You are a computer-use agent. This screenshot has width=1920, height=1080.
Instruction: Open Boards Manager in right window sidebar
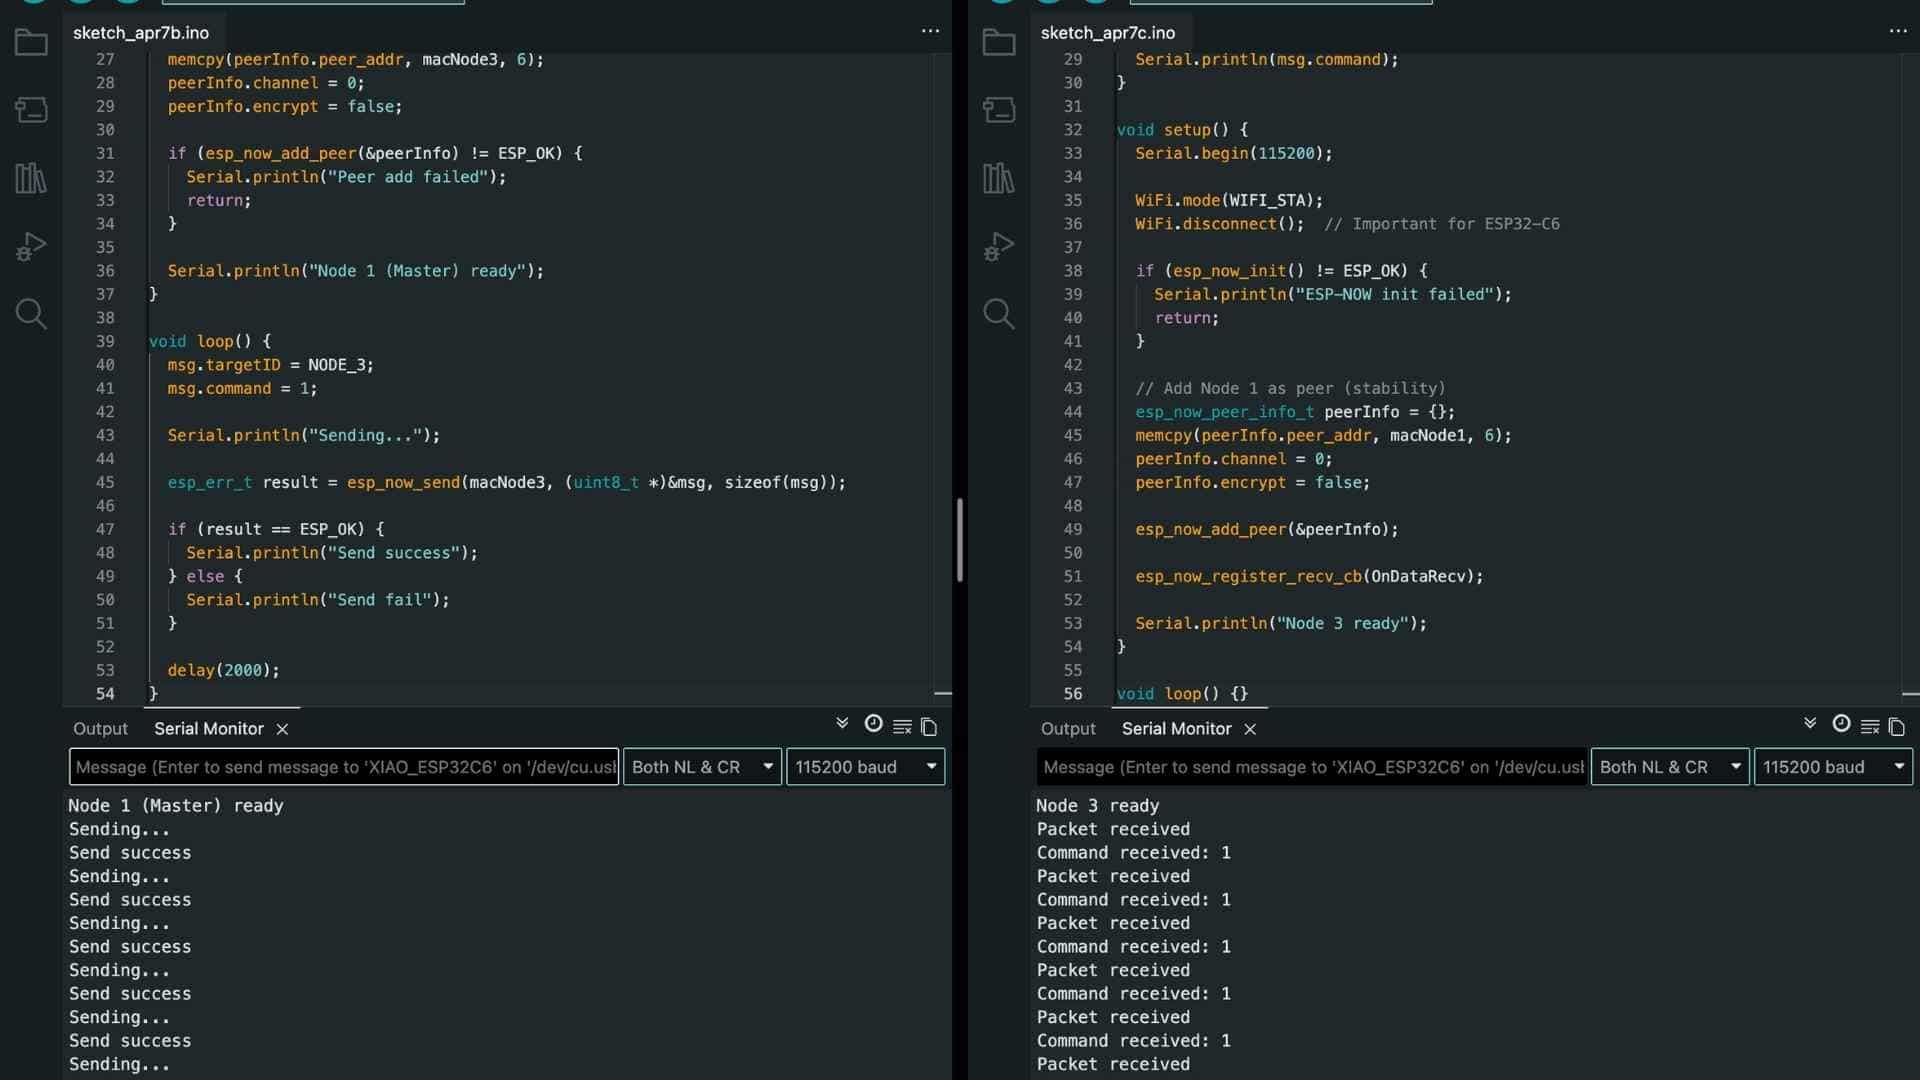(x=998, y=110)
